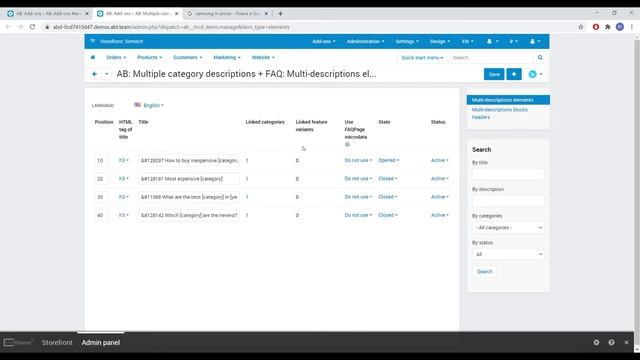Image resolution: width=640 pixels, height=360 pixels.
Task: Open Marketing menu
Action: click(x=227, y=58)
